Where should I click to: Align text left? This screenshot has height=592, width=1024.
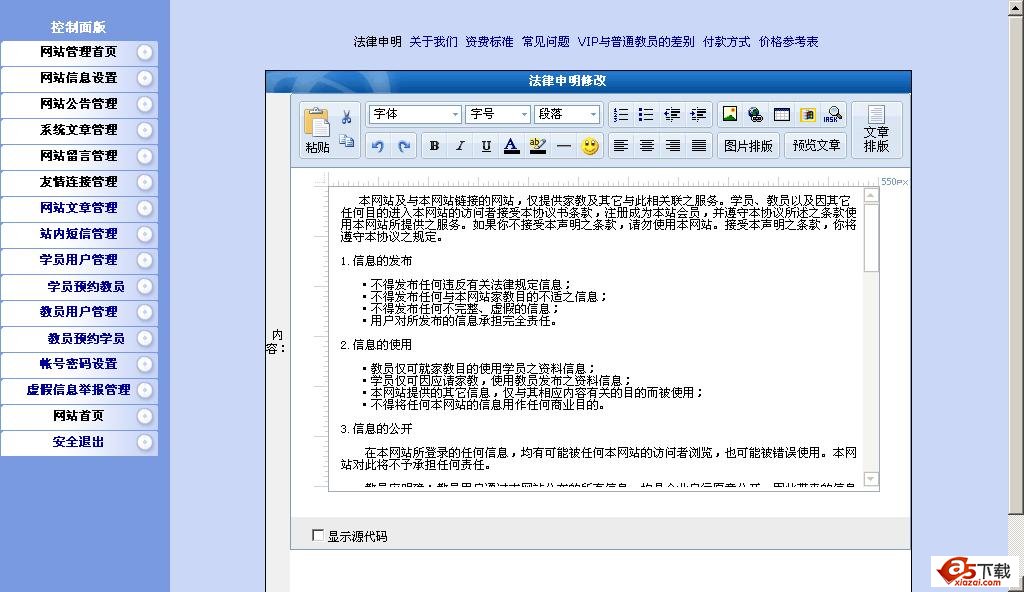tap(620, 146)
